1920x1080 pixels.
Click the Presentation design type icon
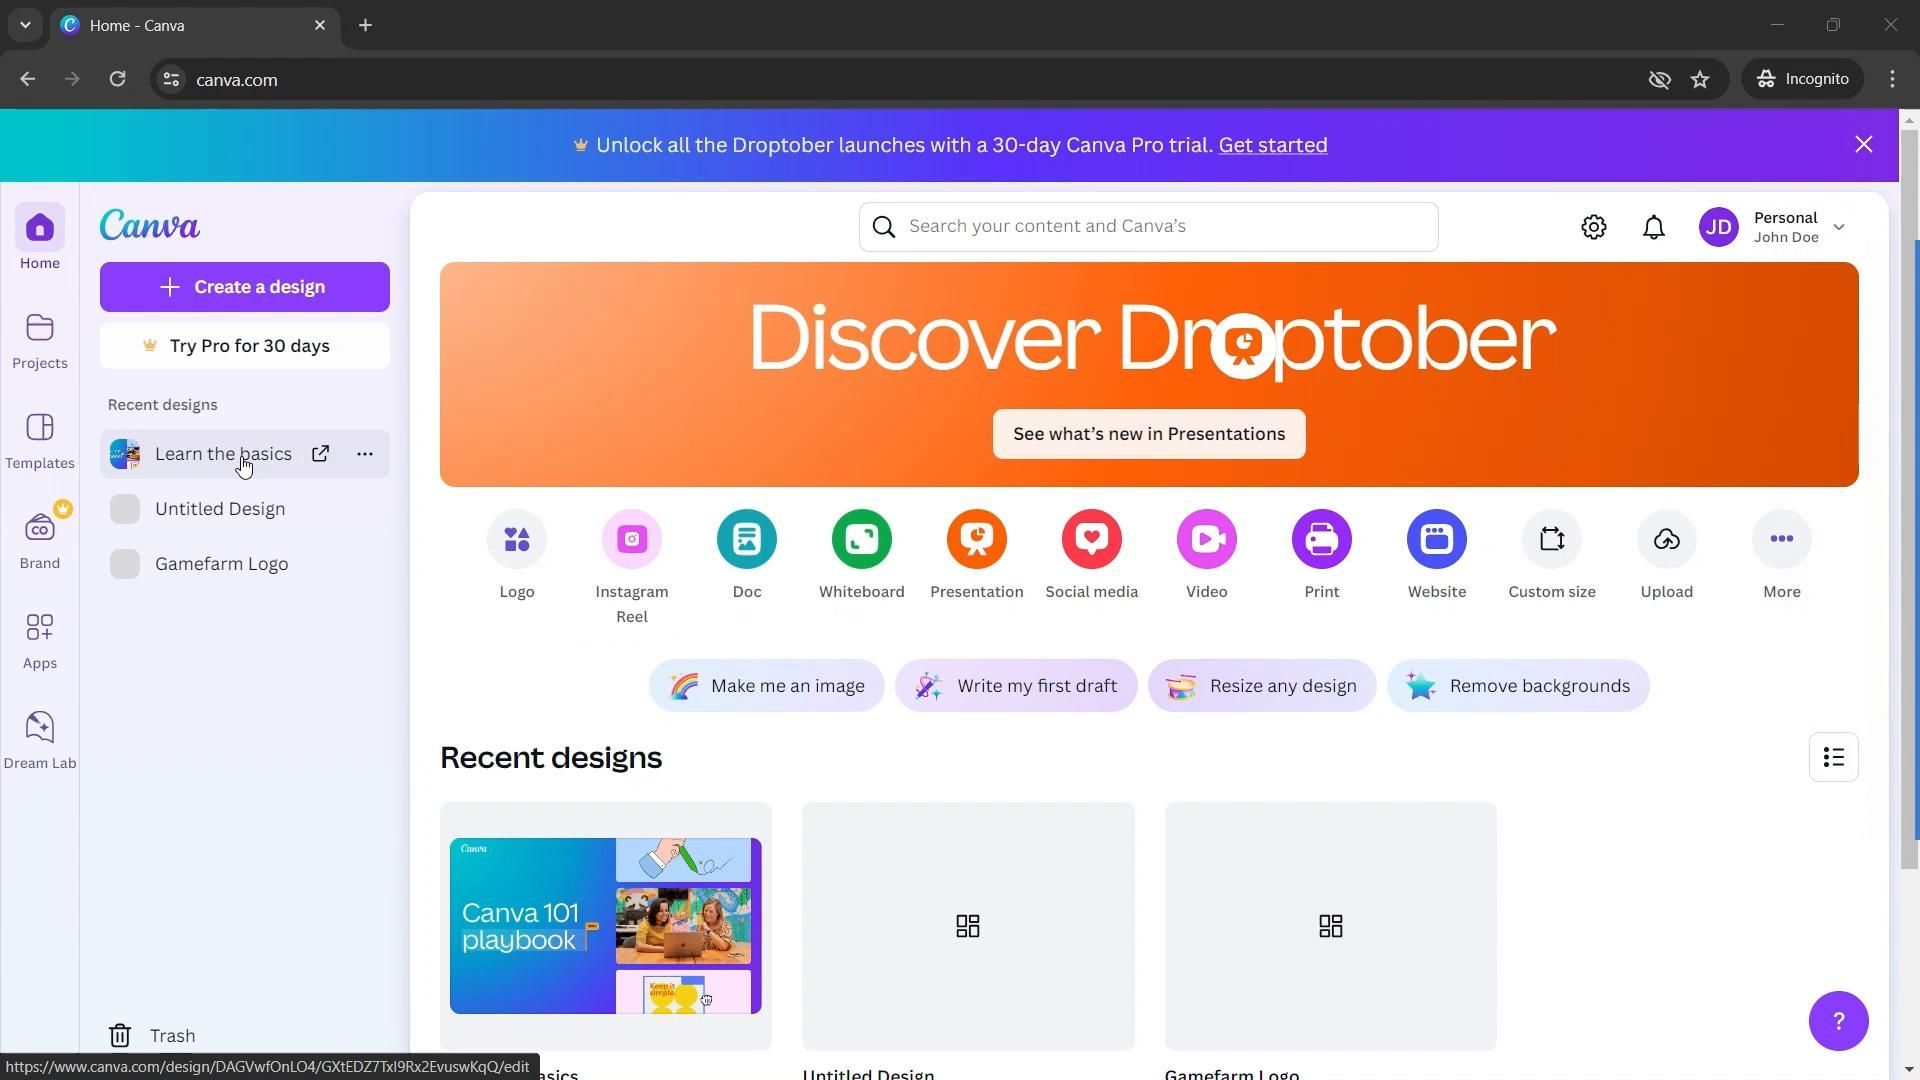[x=976, y=540]
